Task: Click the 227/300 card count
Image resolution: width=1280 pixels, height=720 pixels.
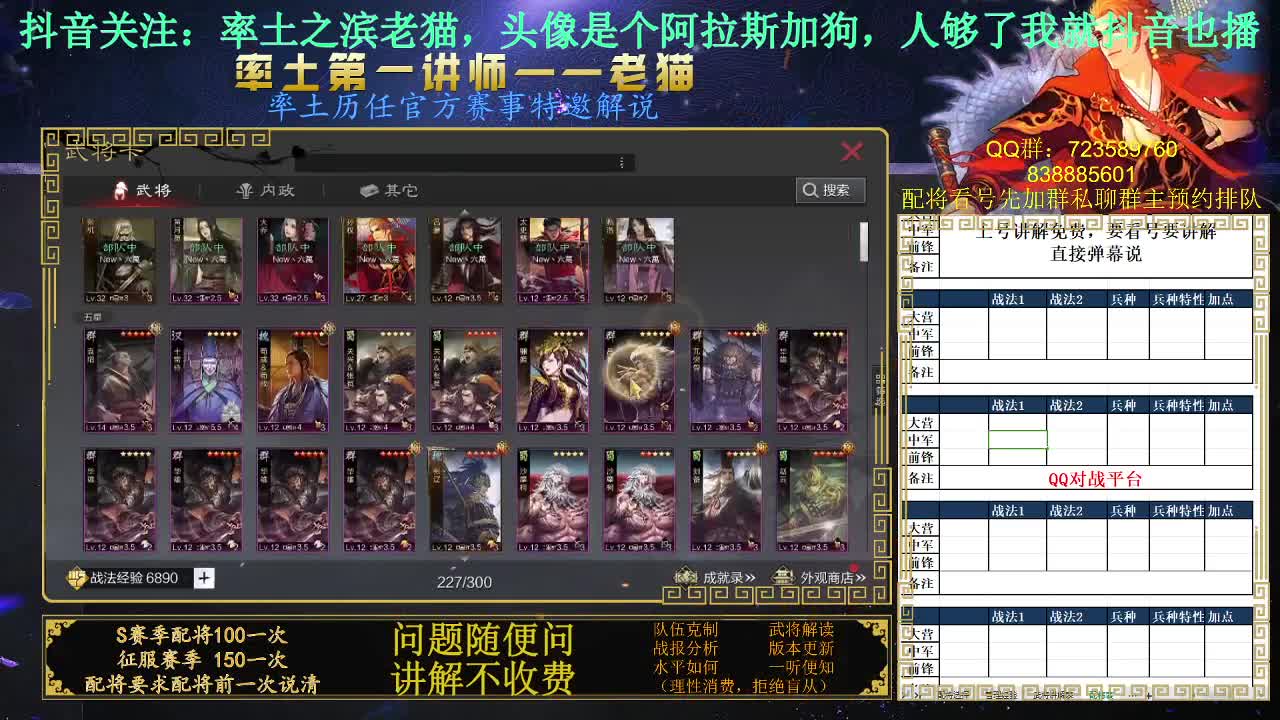Action: point(464,582)
